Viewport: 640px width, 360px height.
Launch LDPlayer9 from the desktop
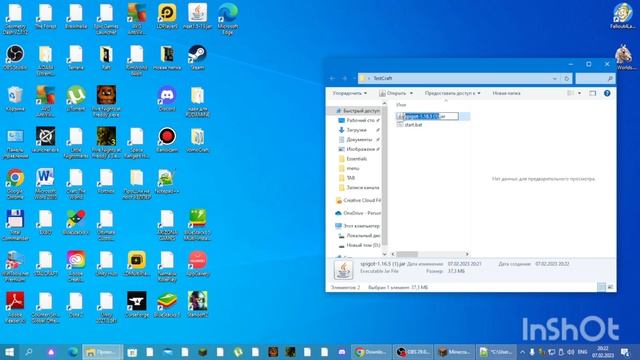(x=167, y=16)
